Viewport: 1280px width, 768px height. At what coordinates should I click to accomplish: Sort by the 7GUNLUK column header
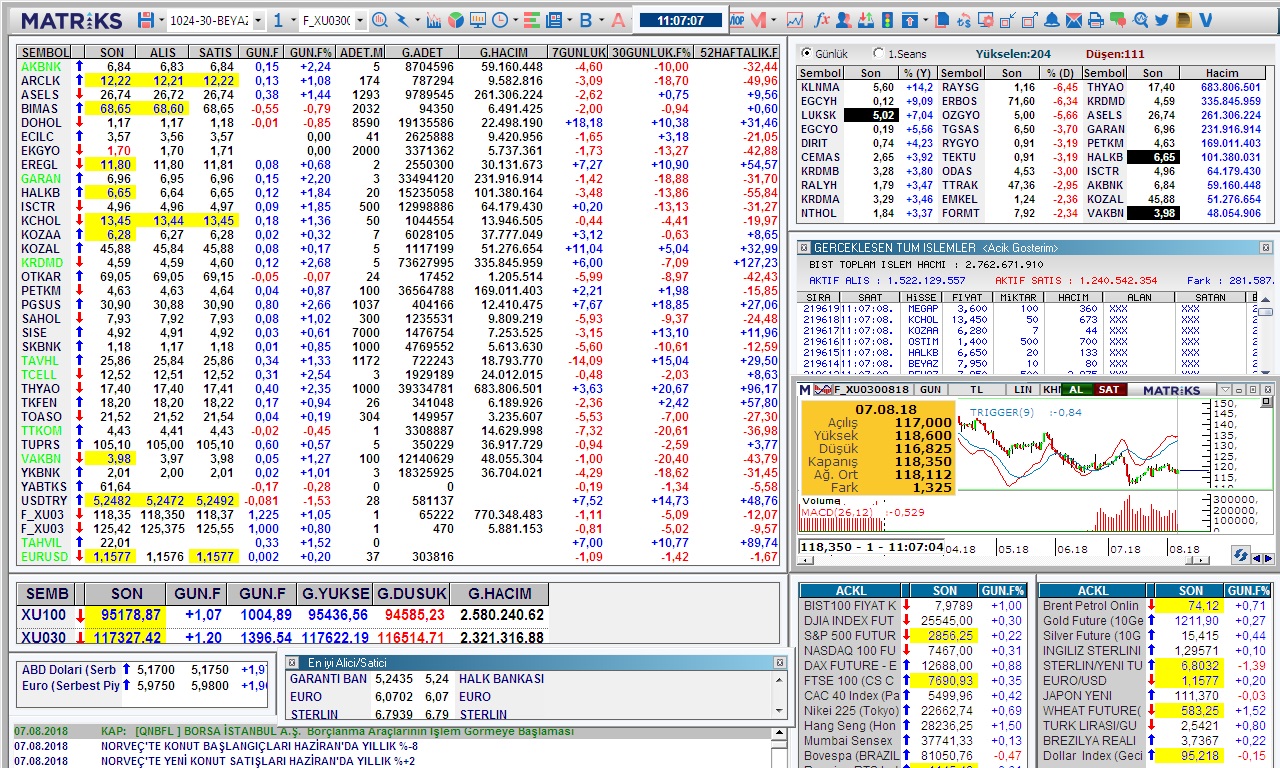pos(578,52)
